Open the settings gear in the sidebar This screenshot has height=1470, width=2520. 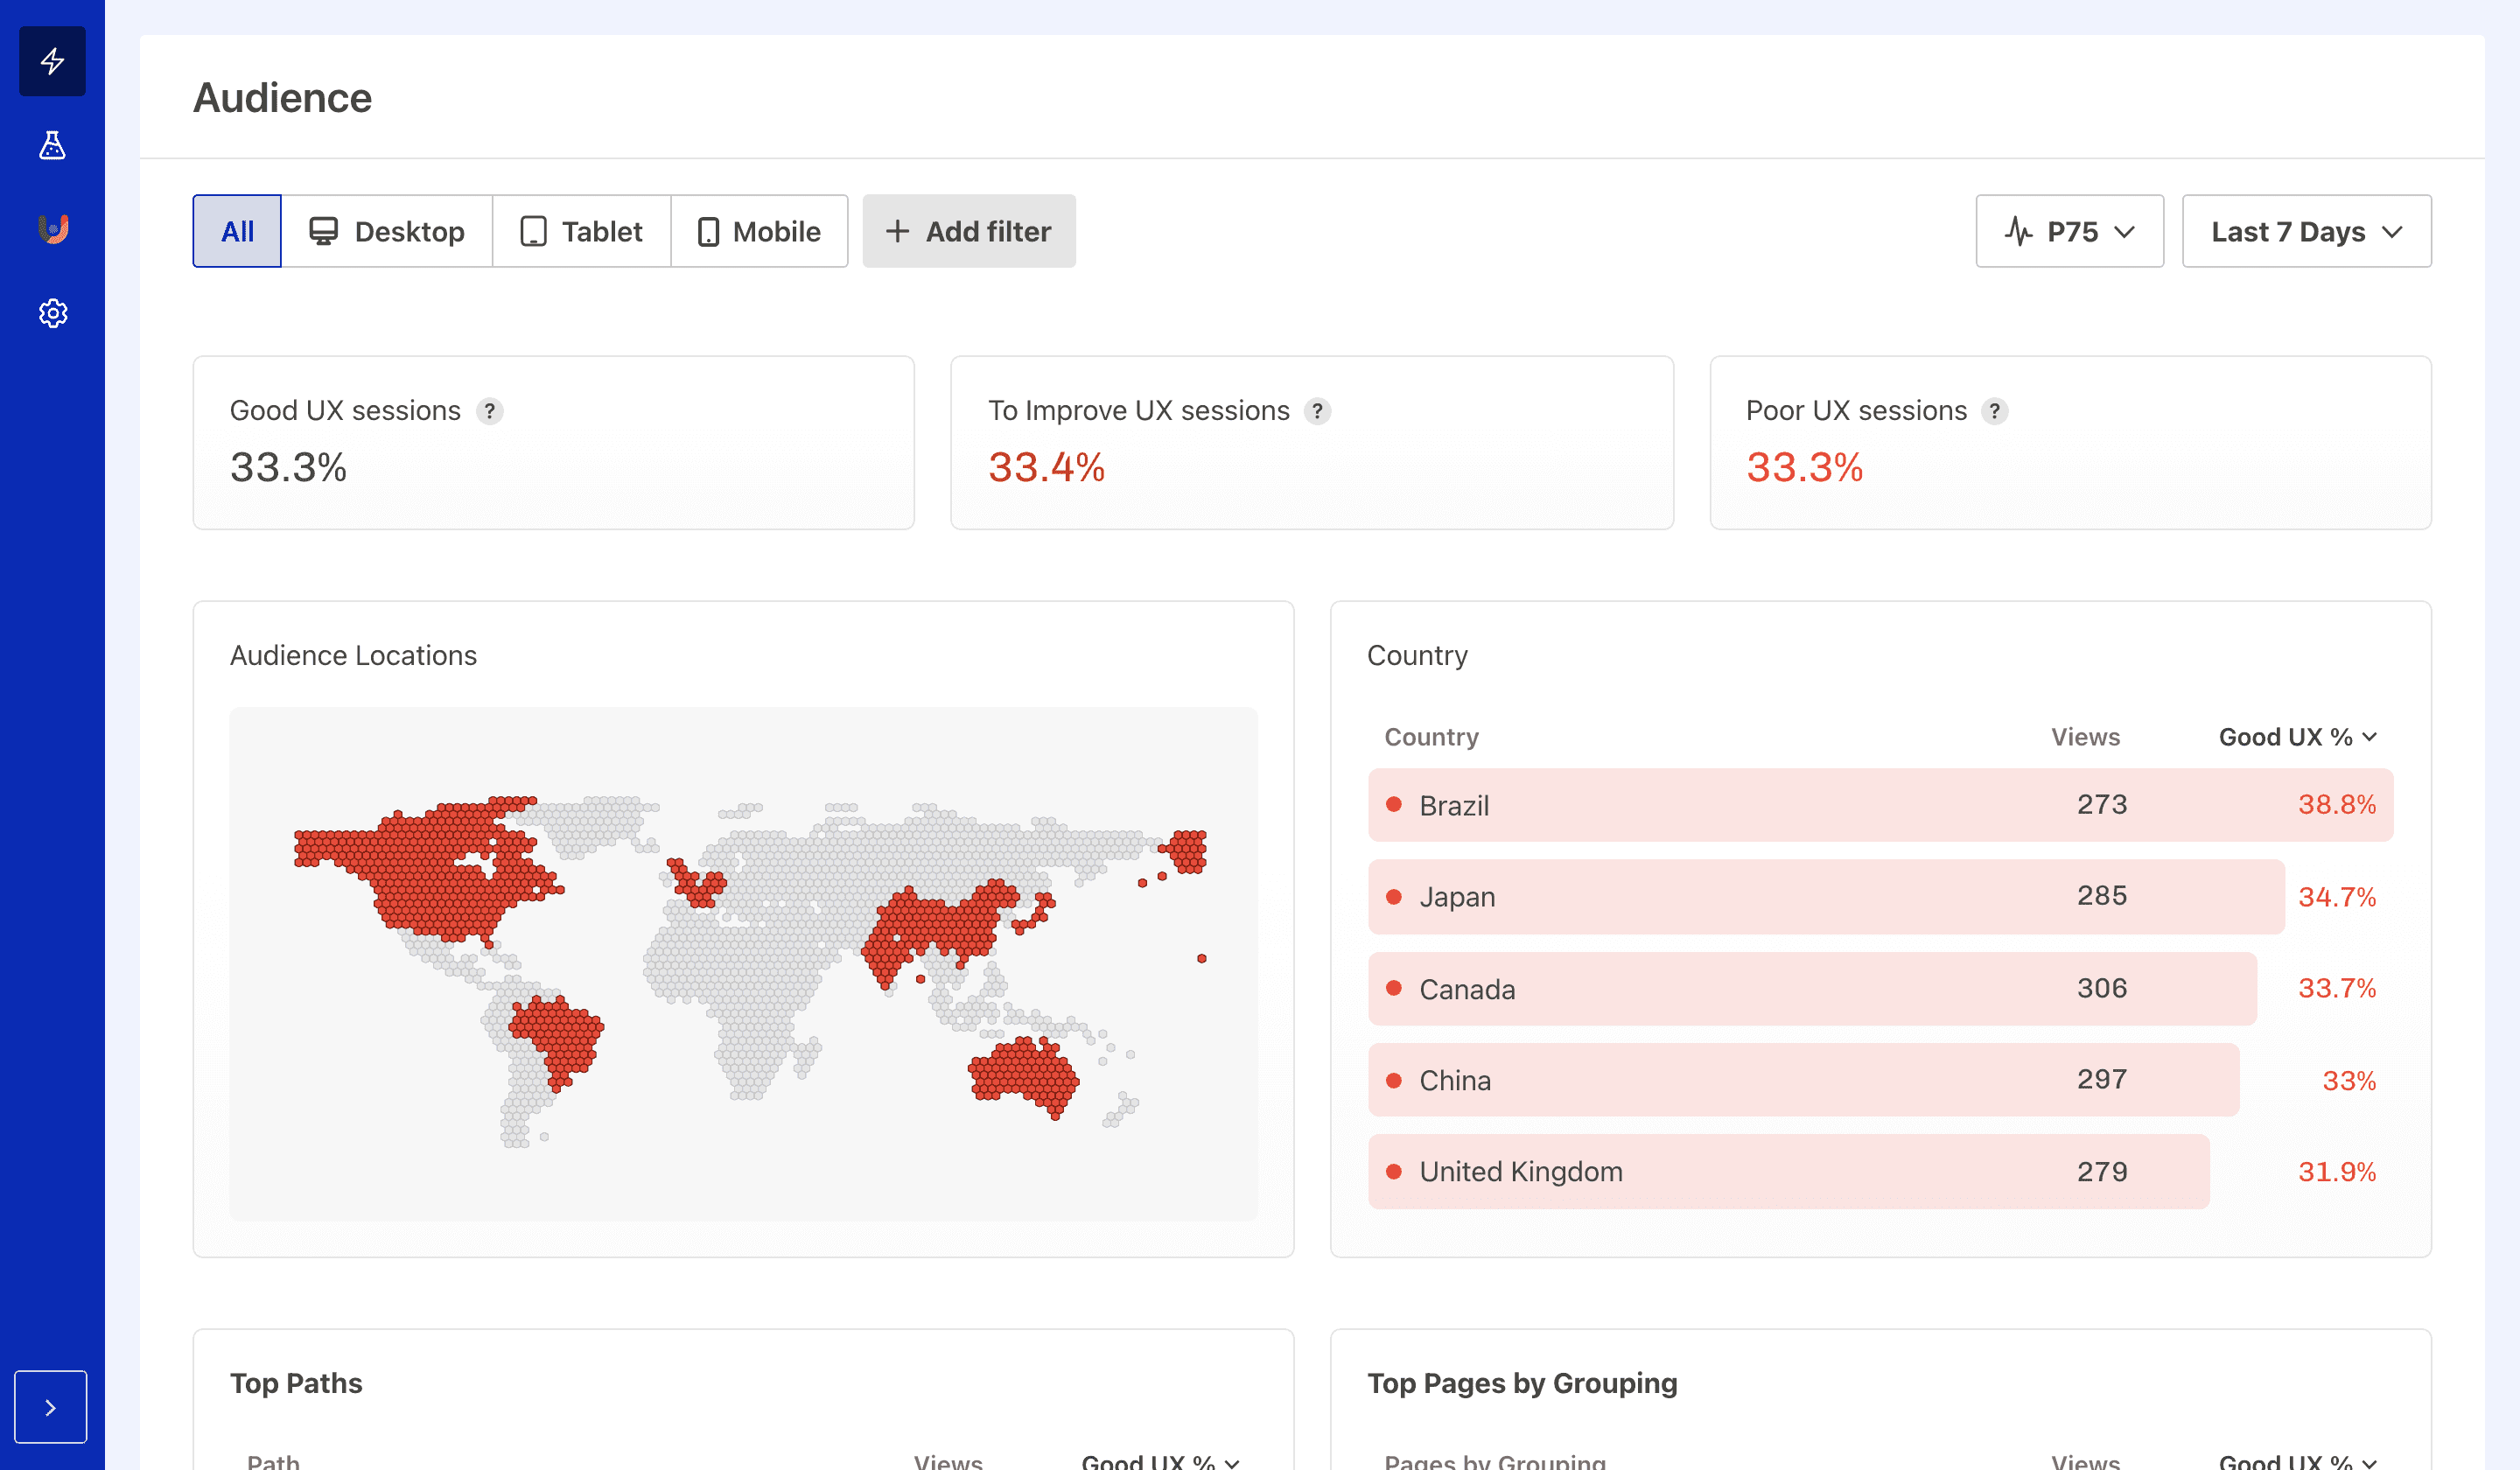[x=52, y=313]
